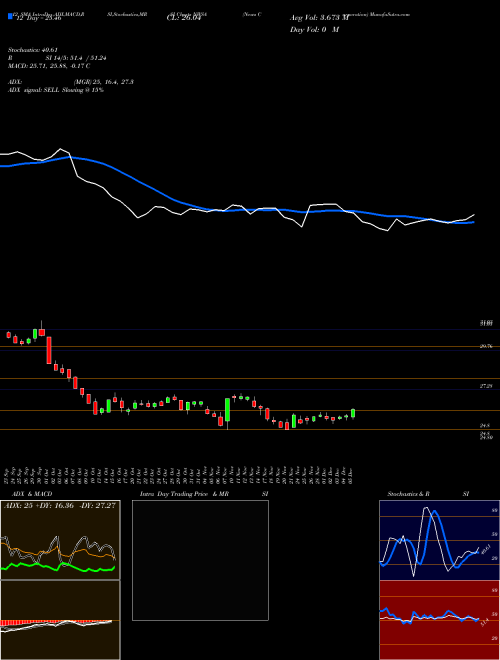The height and width of the screenshot is (660, 500).
Task: Click the MACD histogram panel below ADX
Action: click(60, 620)
